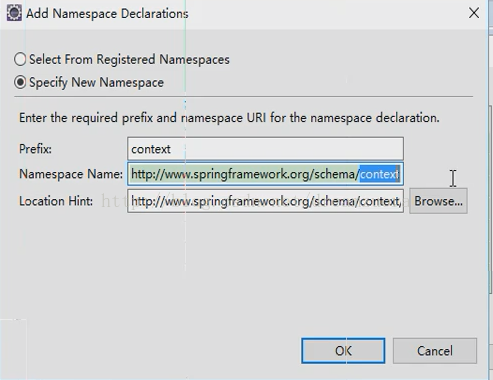The height and width of the screenshot is (380, 493).
Task: Click the 'Add Namespace Declarations' title text
Action: point(107,14)
